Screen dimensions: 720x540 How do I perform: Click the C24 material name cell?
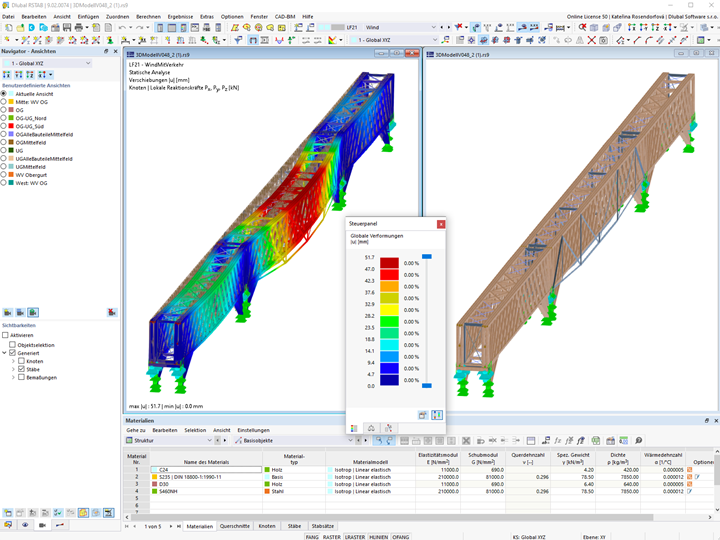206,470
